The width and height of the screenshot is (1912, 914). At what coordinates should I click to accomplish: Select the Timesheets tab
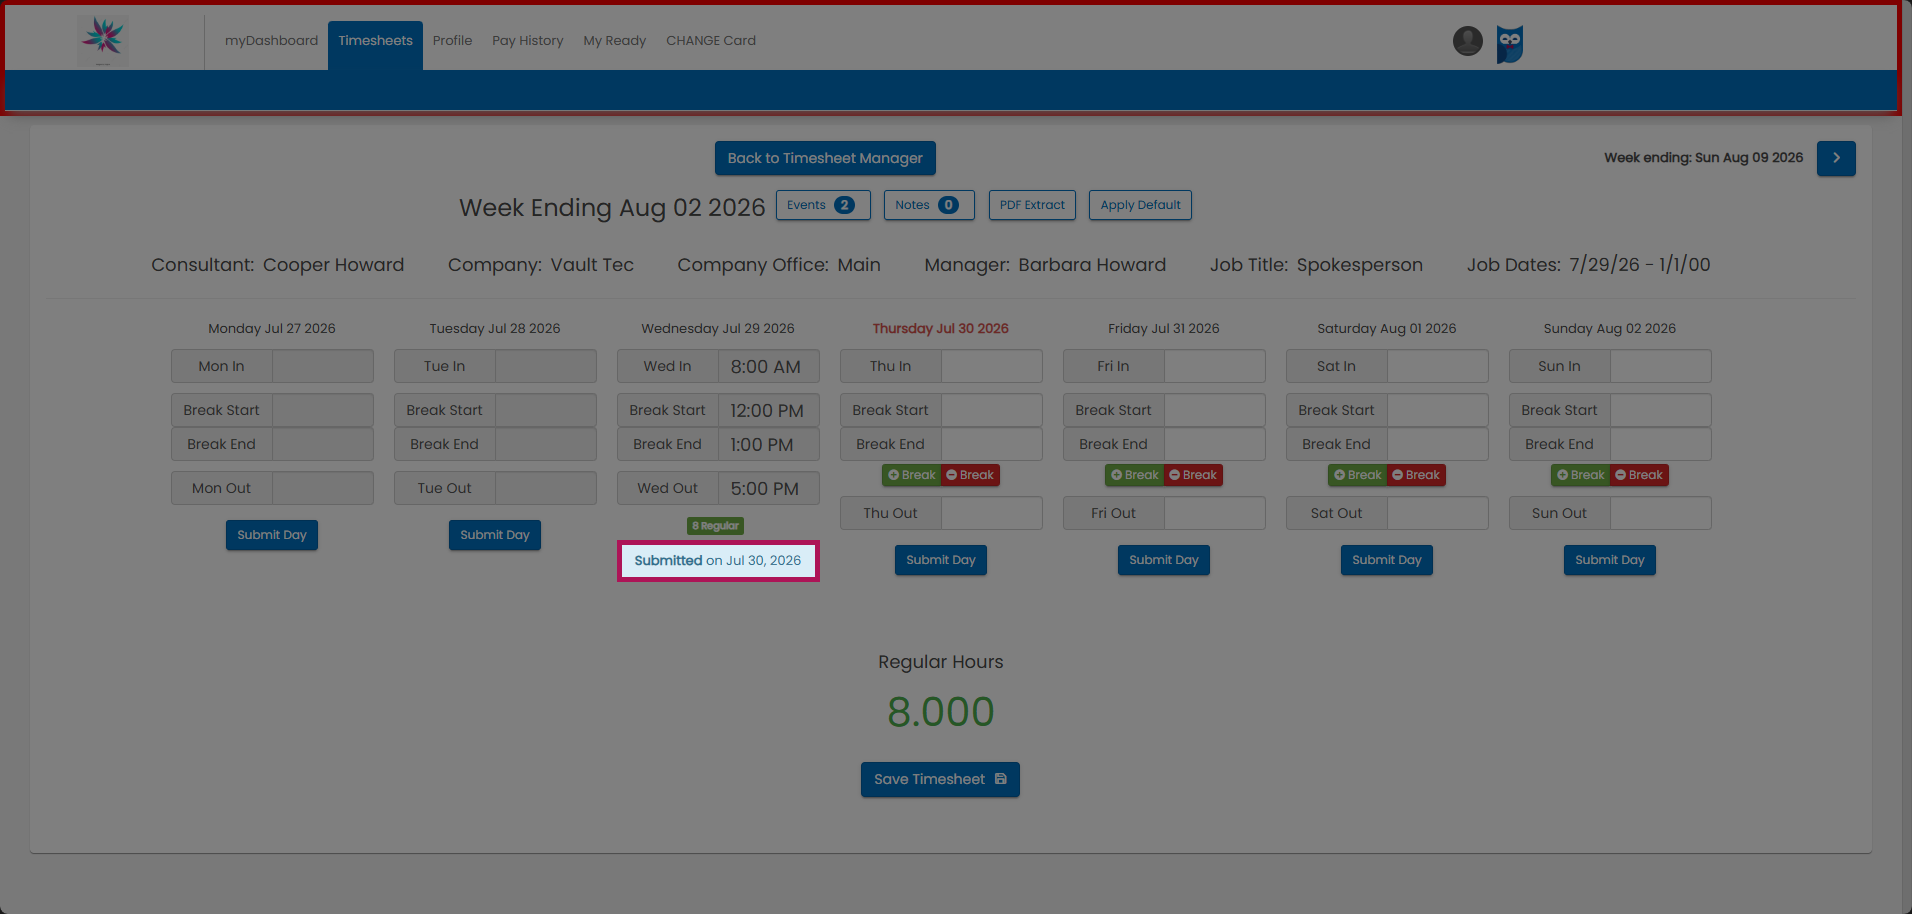[x=375, y=45]
